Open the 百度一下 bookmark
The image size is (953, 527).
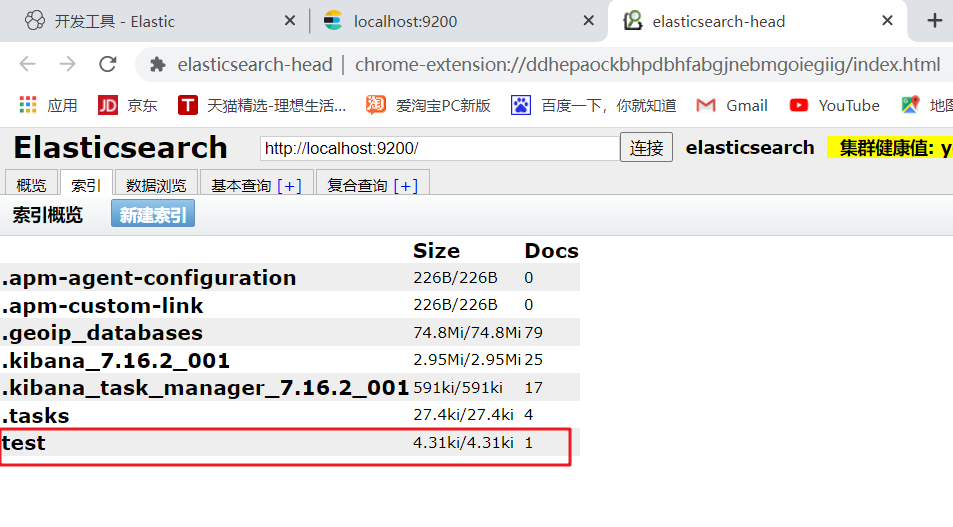(593, 105)
